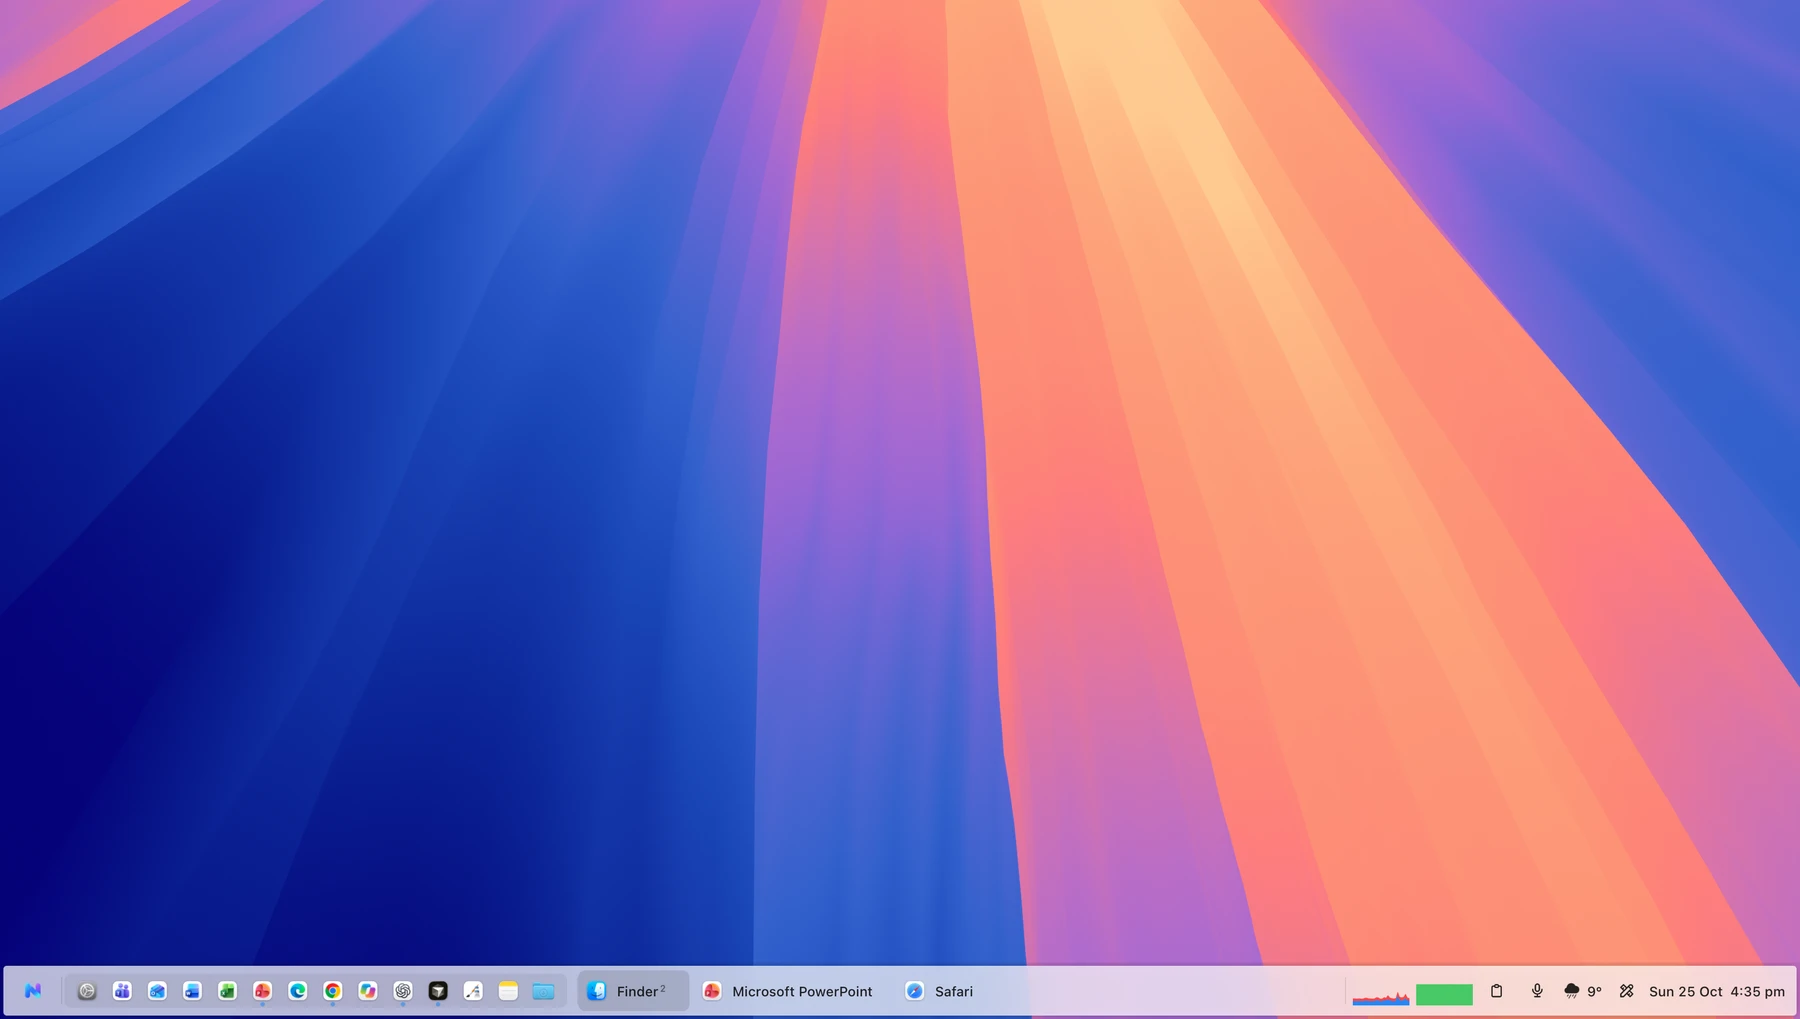The height and width of the screenshot is (1019, 1800).
Task: Open Google Chrome from the taskbar
Action: coord(332,991)
